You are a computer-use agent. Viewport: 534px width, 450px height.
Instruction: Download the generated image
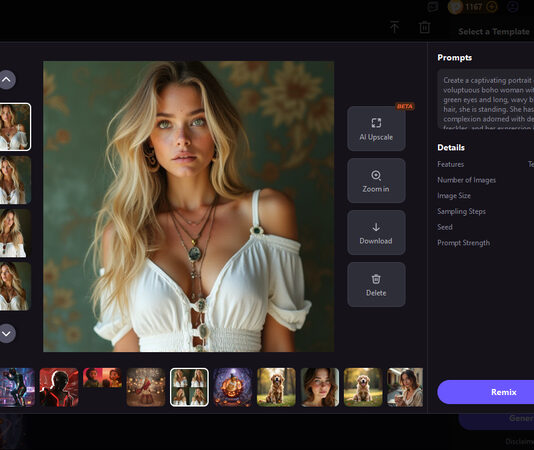pyautogui.click(x=376, y=233)
